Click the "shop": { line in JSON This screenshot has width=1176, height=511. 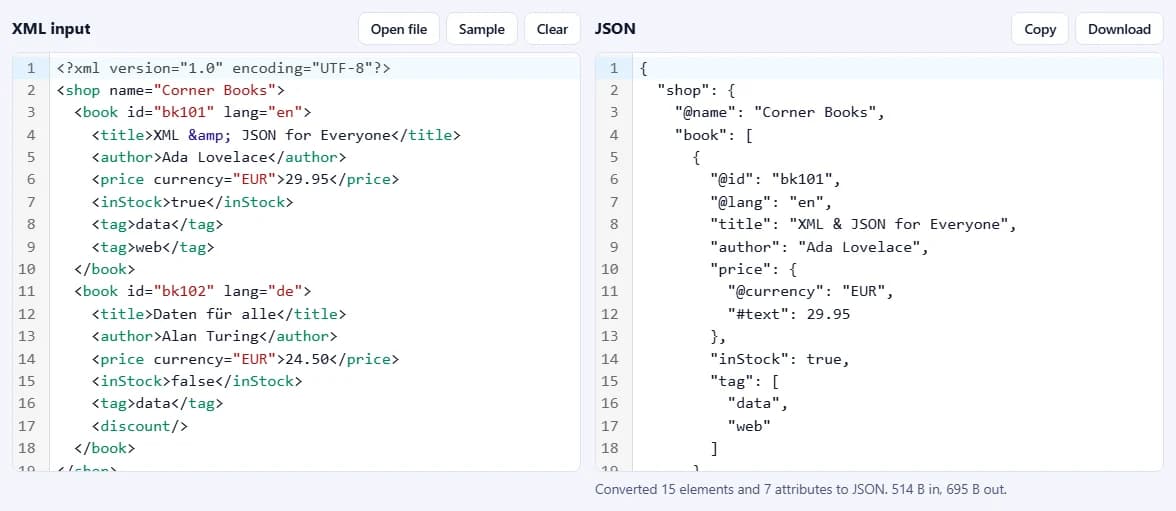[x=696, y=91]
